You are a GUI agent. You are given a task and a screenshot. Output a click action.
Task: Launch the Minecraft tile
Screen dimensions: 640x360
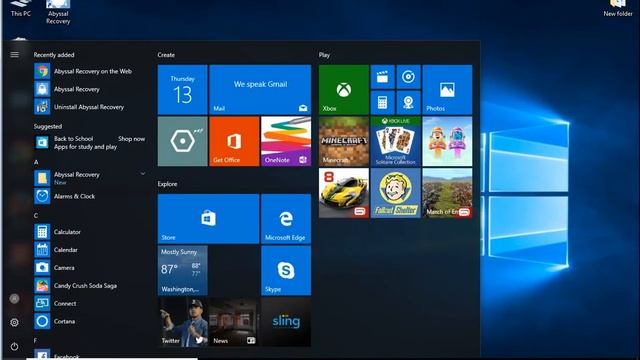click(344, 141)
